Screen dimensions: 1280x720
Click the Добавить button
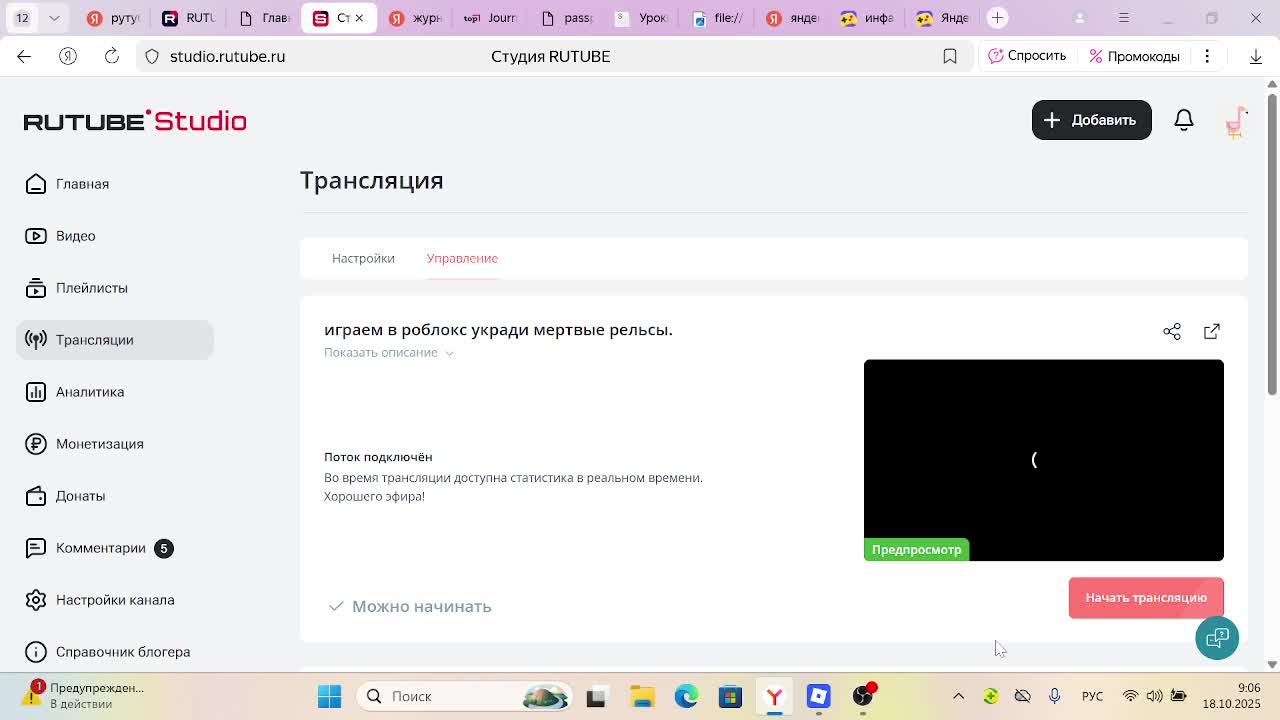[x=1092, y=120]
